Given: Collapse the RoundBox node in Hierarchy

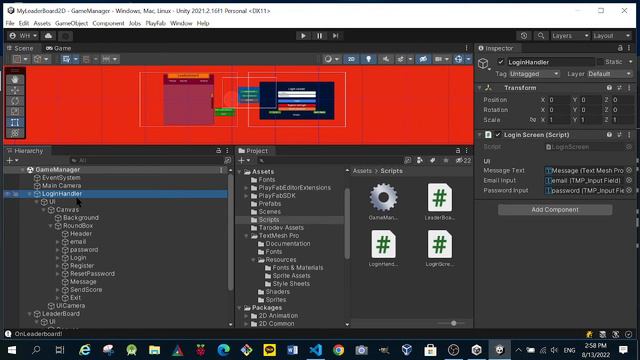Looking at the screenshot, I should [x=51, y=226].
